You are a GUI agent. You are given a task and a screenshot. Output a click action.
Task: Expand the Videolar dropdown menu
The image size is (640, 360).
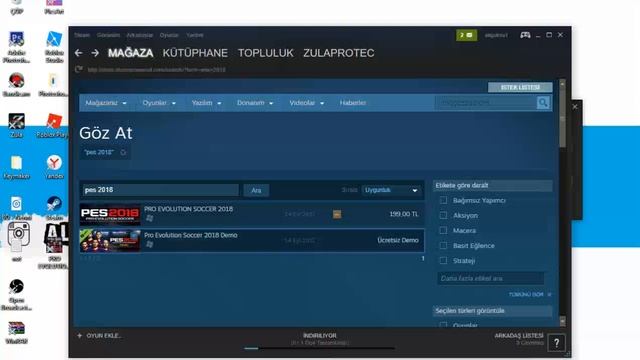(x=307, y=103)
